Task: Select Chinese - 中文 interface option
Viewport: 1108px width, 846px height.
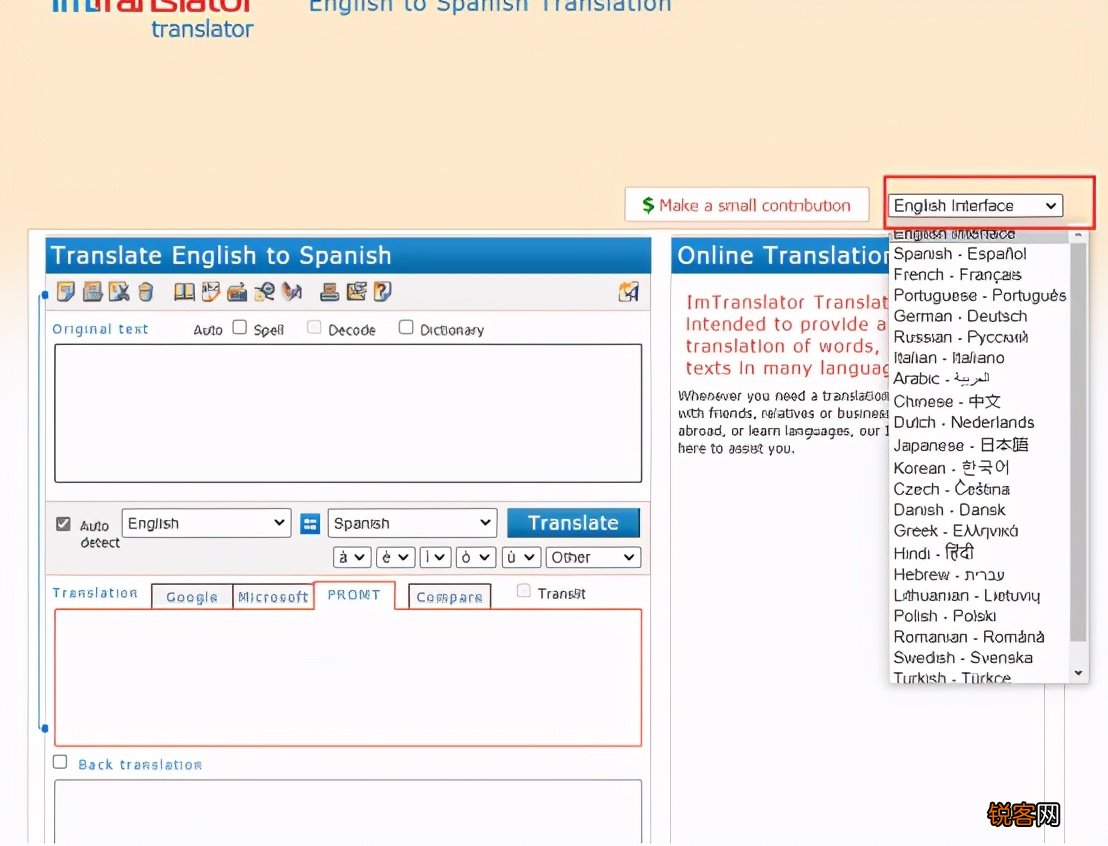Action: pyautogui.click(x=979, y=401)
